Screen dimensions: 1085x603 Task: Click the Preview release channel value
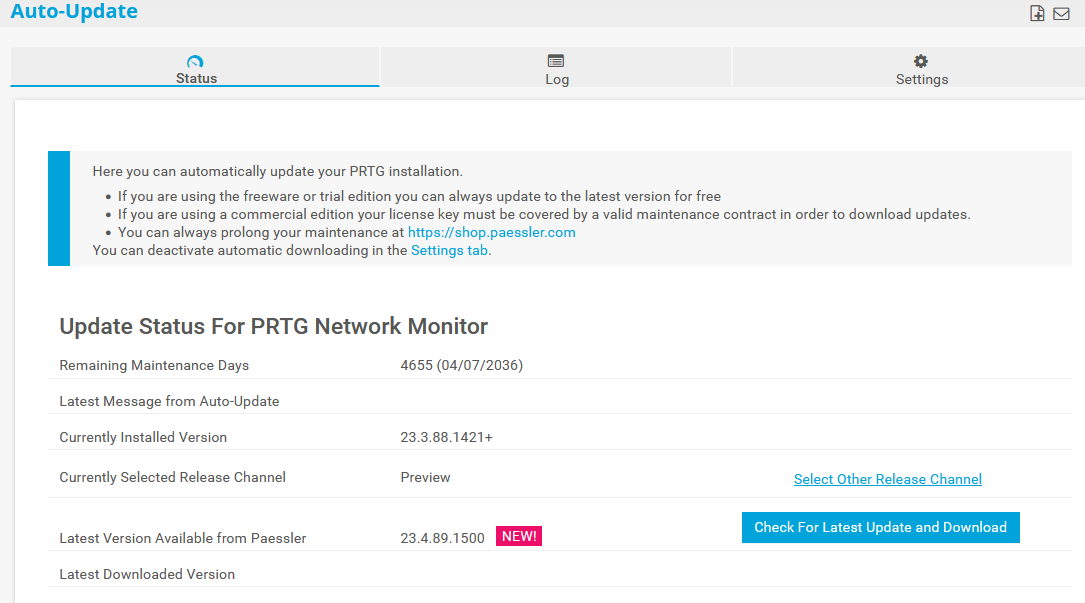tap(425, 477)
